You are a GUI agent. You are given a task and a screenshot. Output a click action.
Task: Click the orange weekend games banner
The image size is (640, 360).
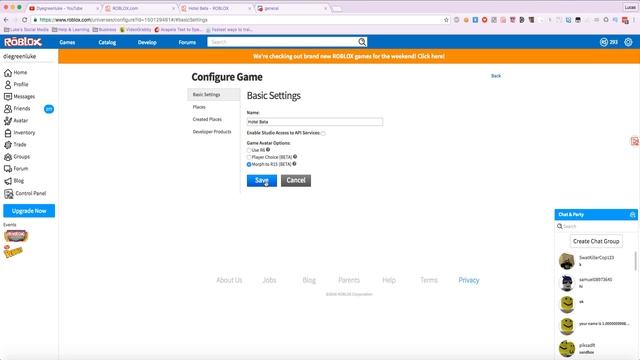349,56
